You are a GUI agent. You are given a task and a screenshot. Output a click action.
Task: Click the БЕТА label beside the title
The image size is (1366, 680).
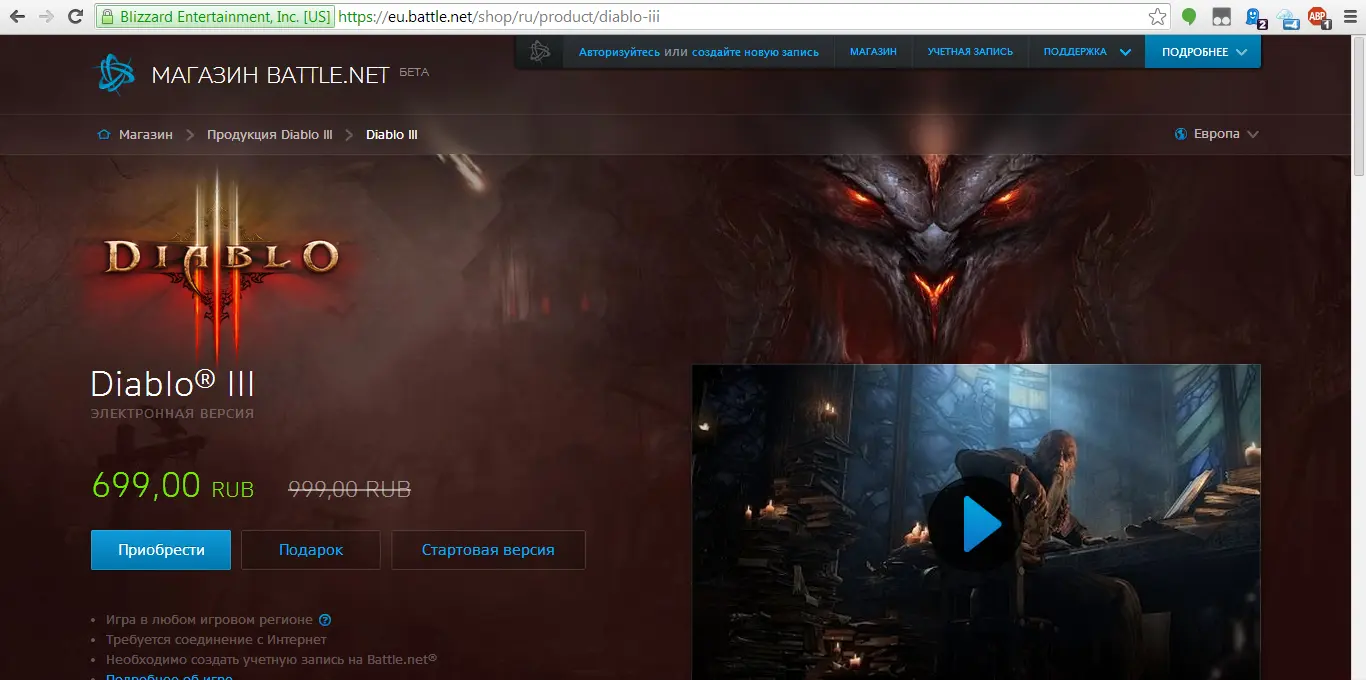click(x=414, y=72)
